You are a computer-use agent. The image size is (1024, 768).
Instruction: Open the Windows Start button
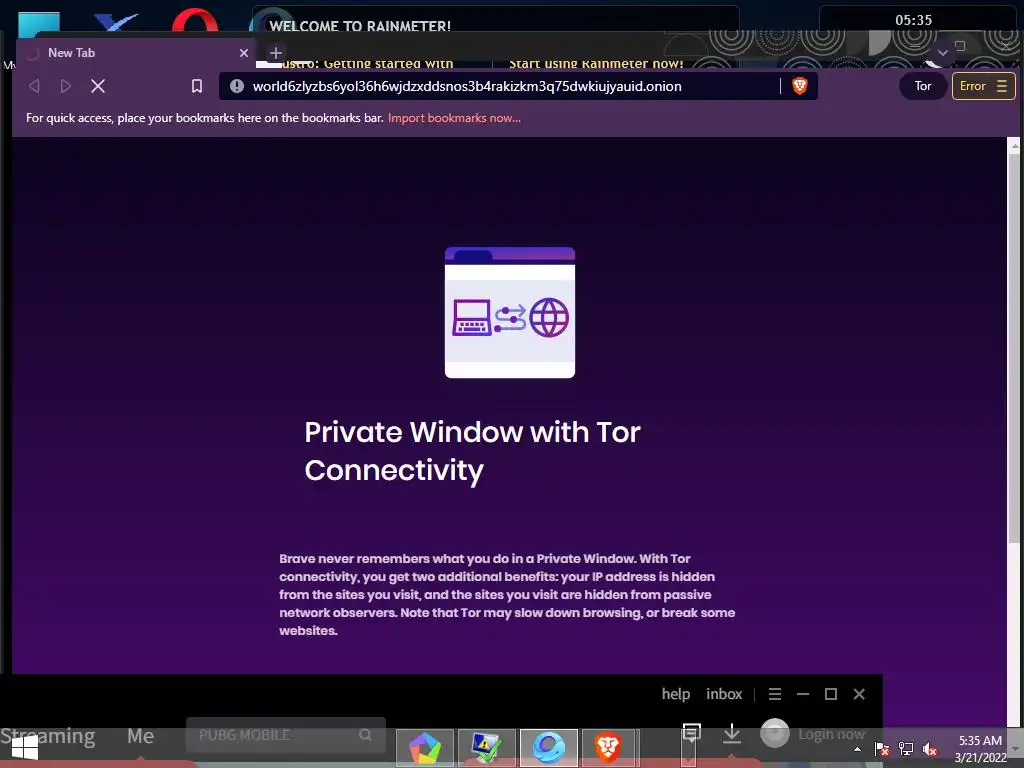(x=24, y=748)
